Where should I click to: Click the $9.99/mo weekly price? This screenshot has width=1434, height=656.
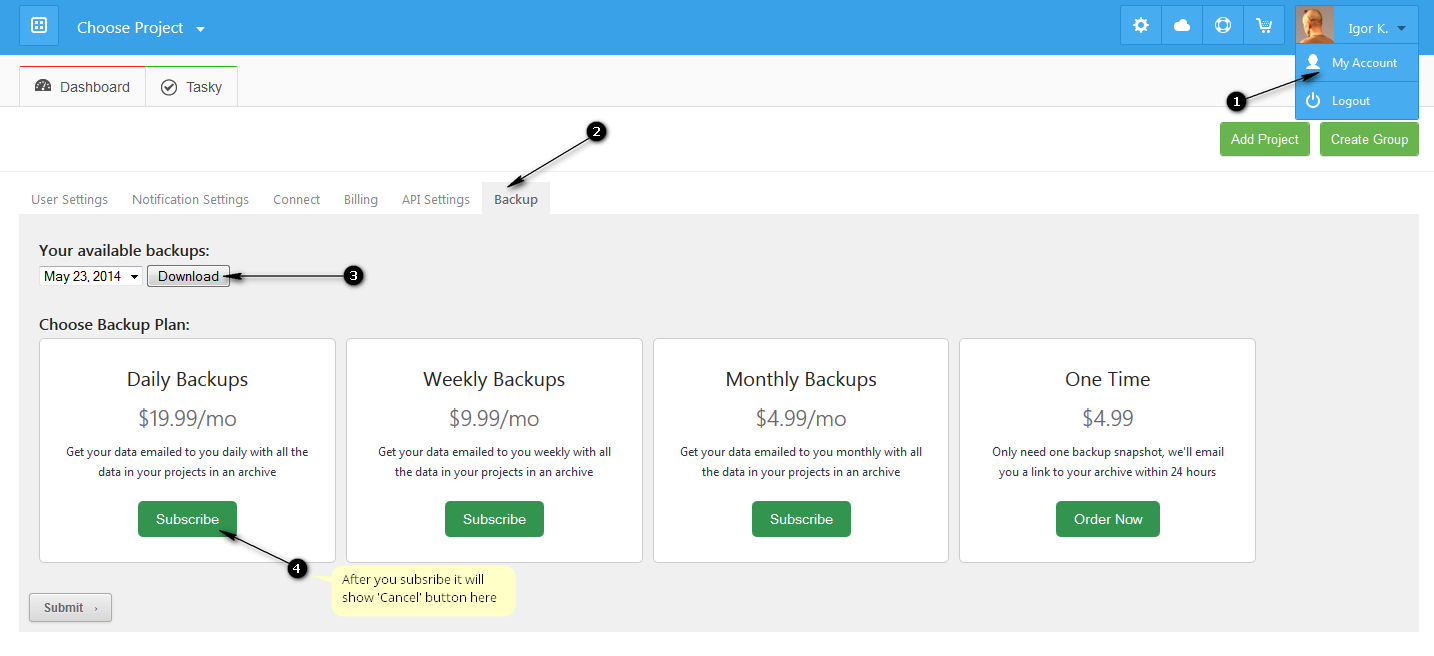(494, 418)
